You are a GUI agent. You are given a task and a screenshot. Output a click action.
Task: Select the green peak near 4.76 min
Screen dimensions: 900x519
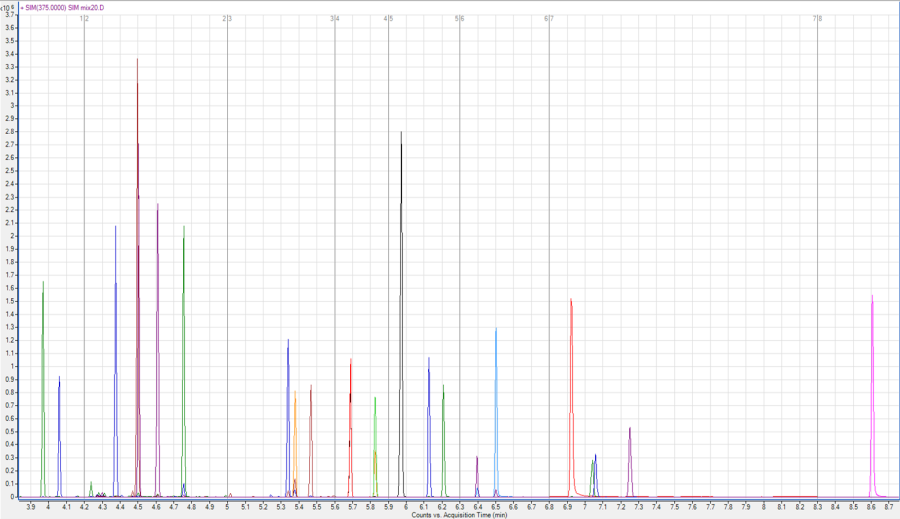point(184,361)
